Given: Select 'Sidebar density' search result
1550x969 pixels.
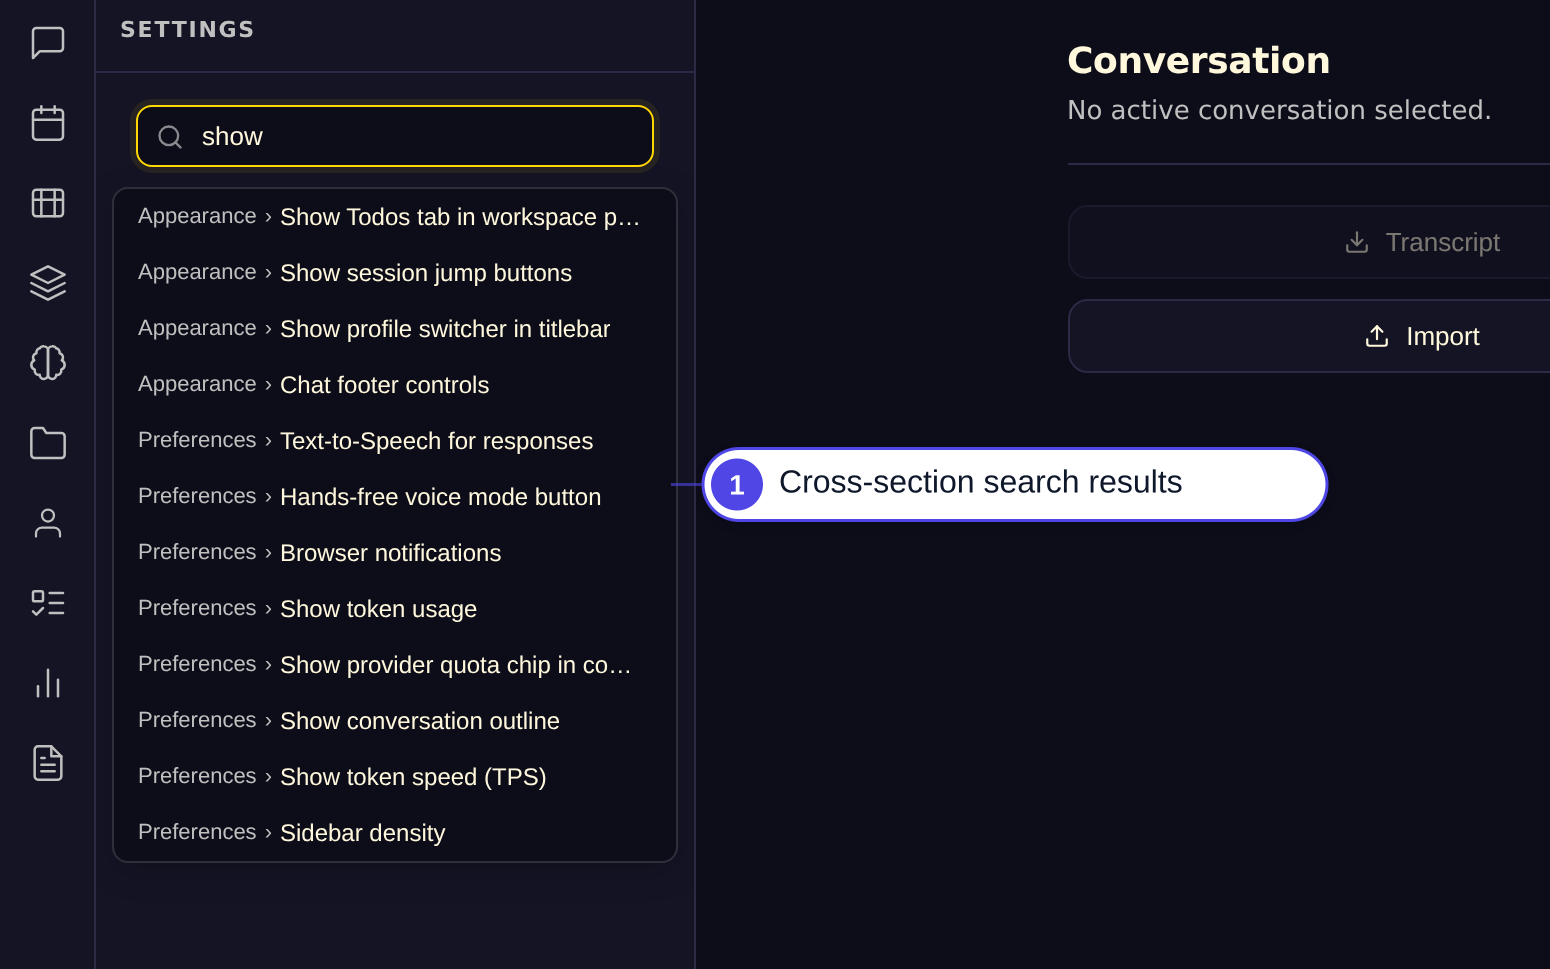Looking at the screenshot, I should pyautogui.click(x=395, y=833).
